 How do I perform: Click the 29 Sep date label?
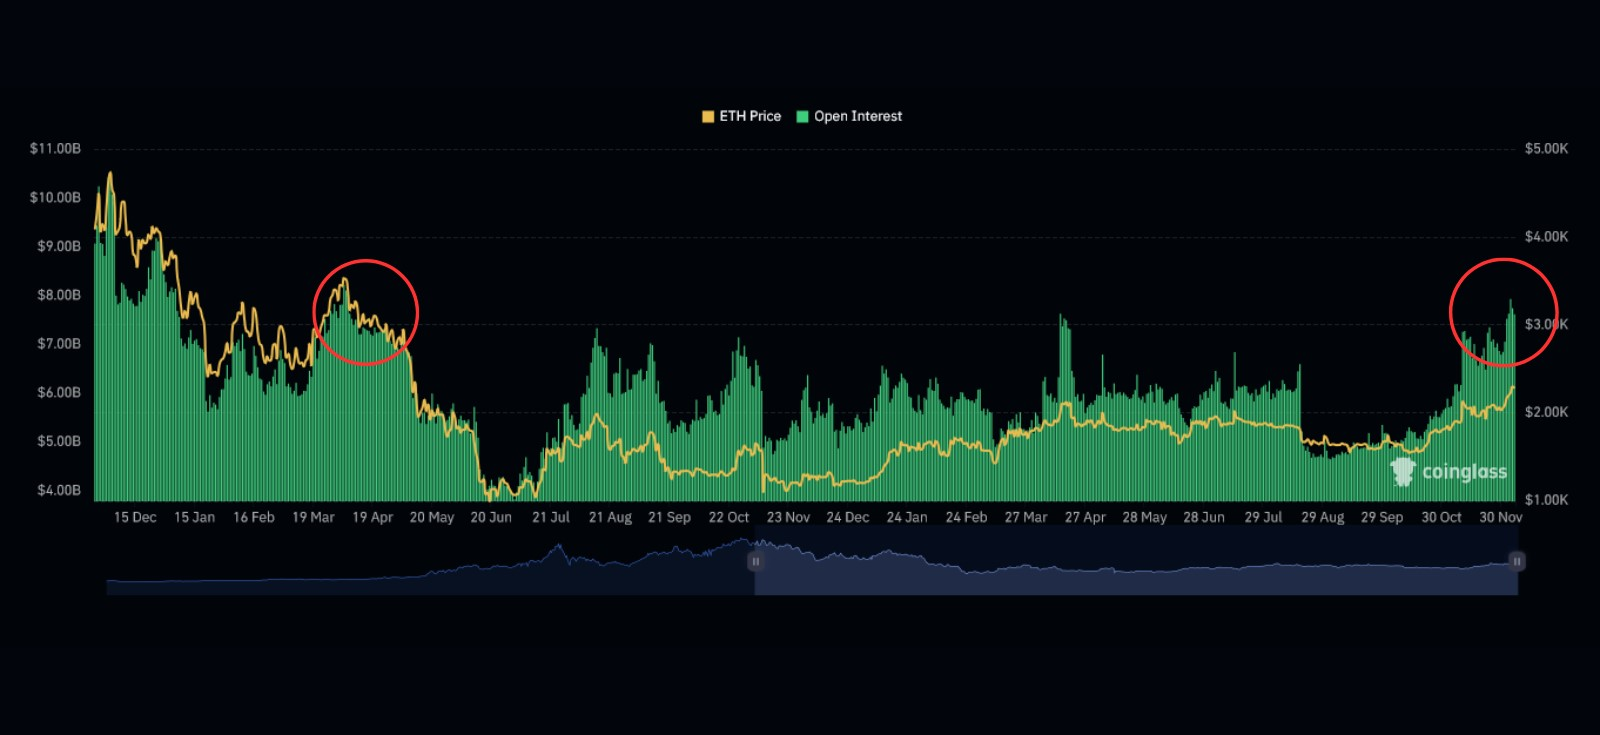1382,518
